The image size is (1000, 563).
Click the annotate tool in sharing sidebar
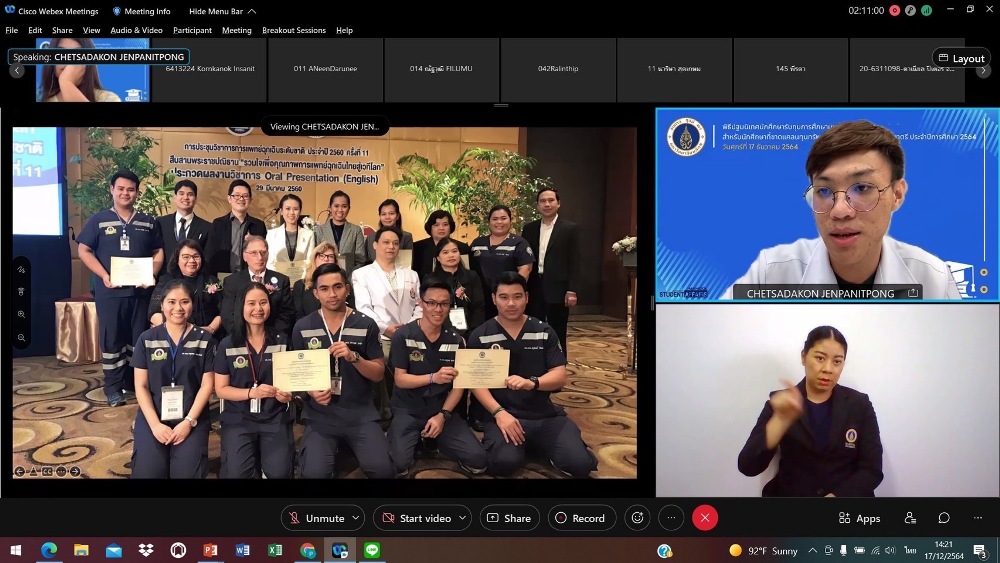21,269
